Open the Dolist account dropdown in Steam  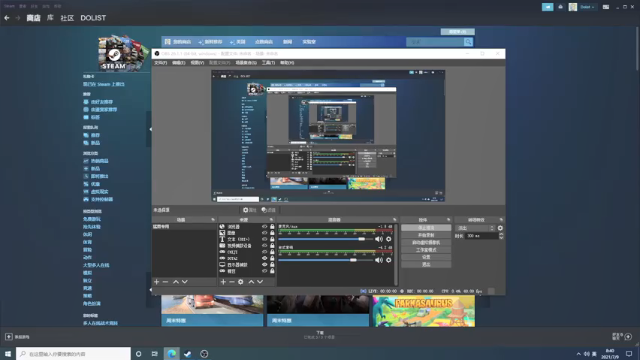click(587, 7)
